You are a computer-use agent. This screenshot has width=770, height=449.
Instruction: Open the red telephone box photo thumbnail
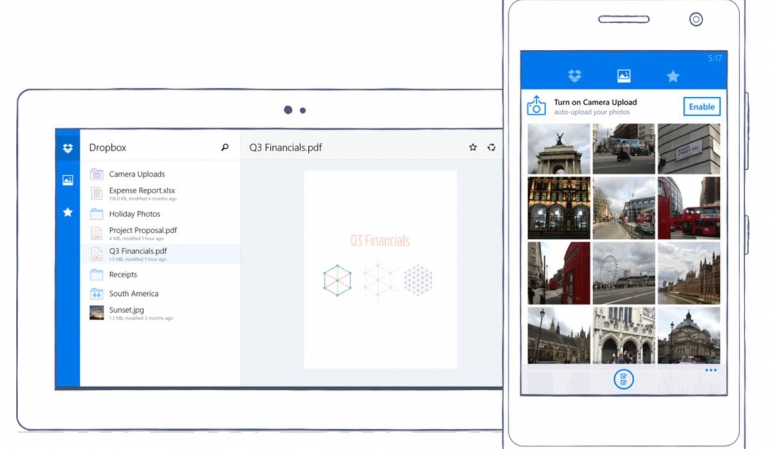(559, 272)
